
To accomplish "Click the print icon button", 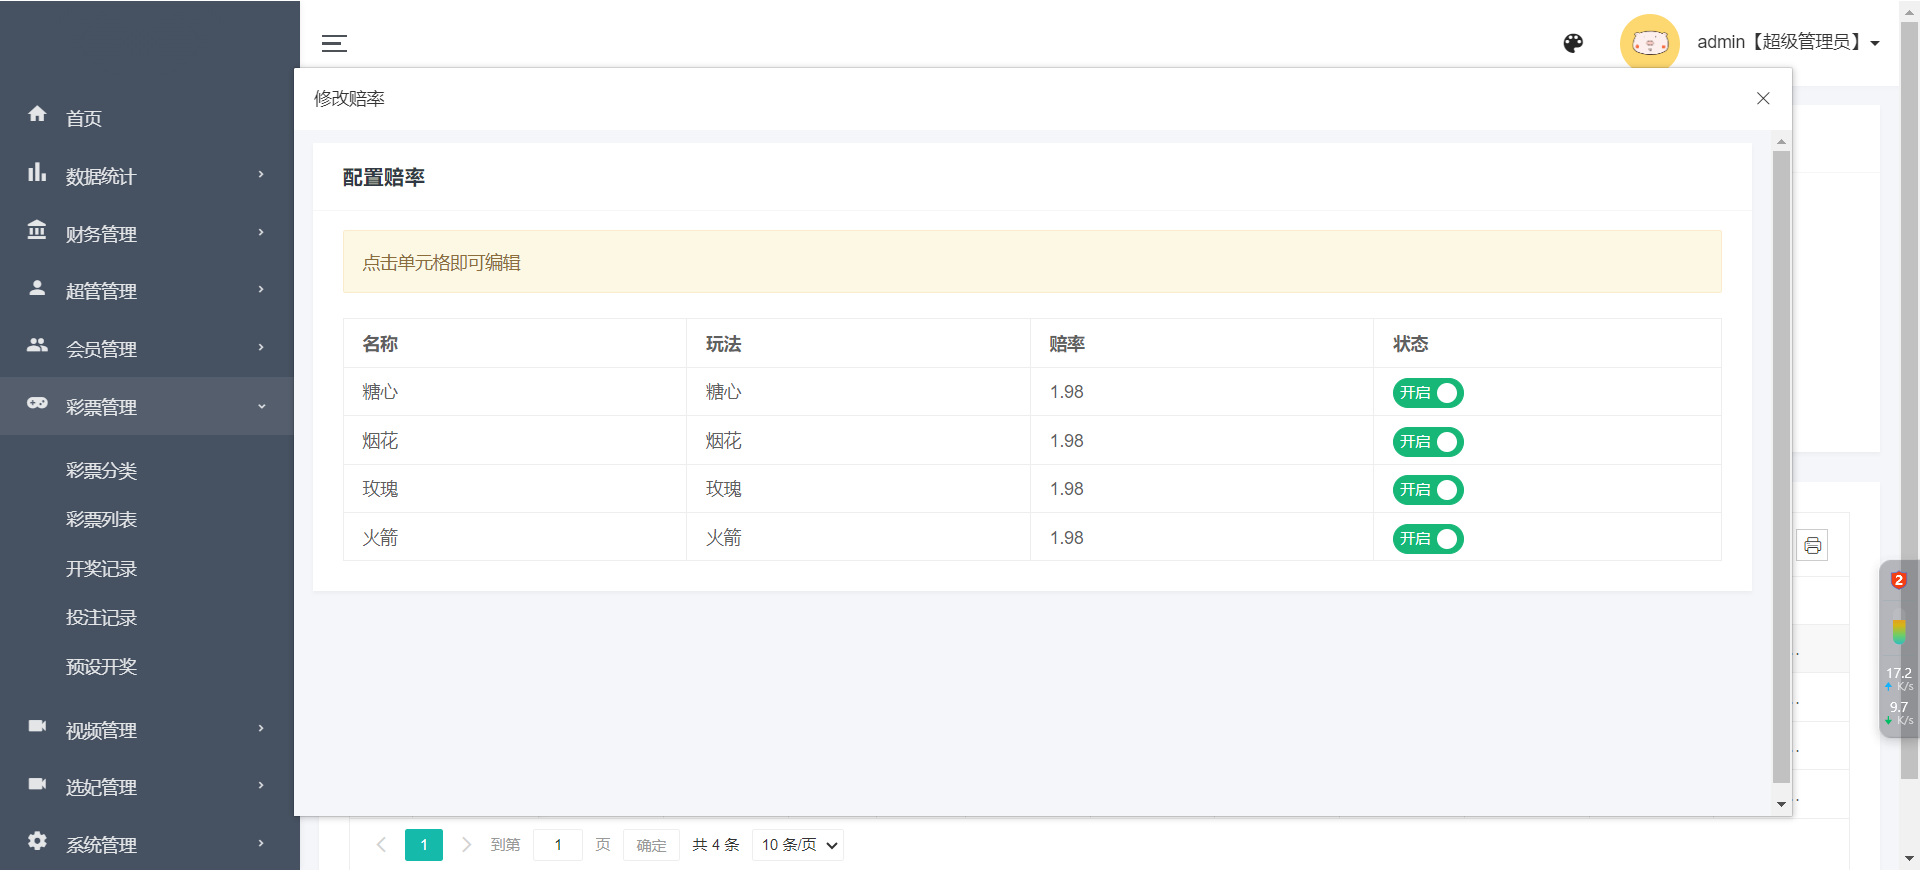I will pyautogui.click(x=1812, y=546).
